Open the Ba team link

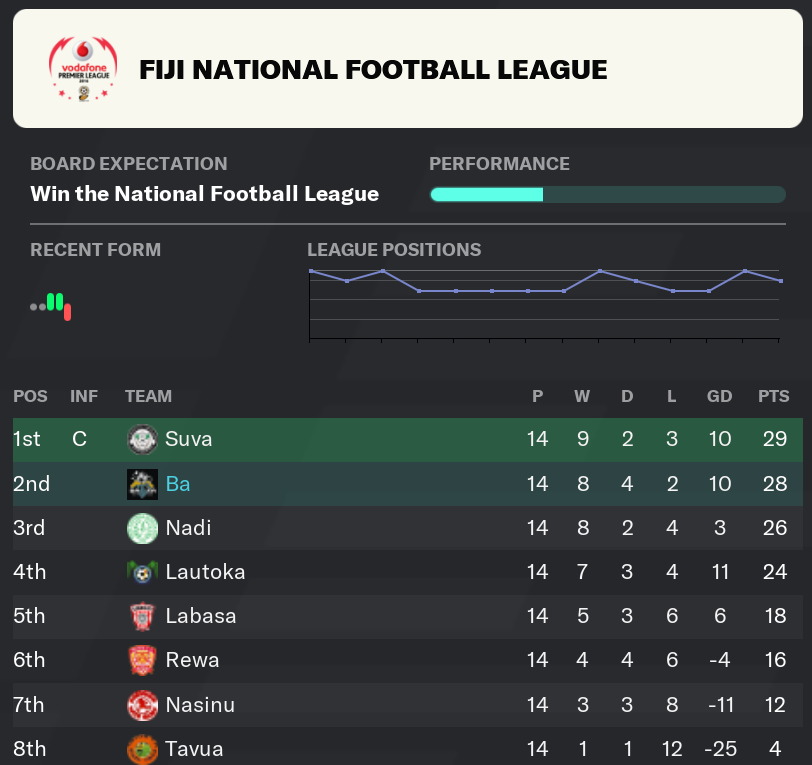pos(178,484)
